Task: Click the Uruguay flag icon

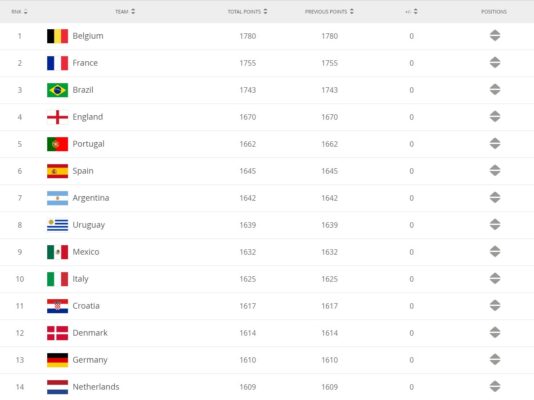Action: coord(57,225)
